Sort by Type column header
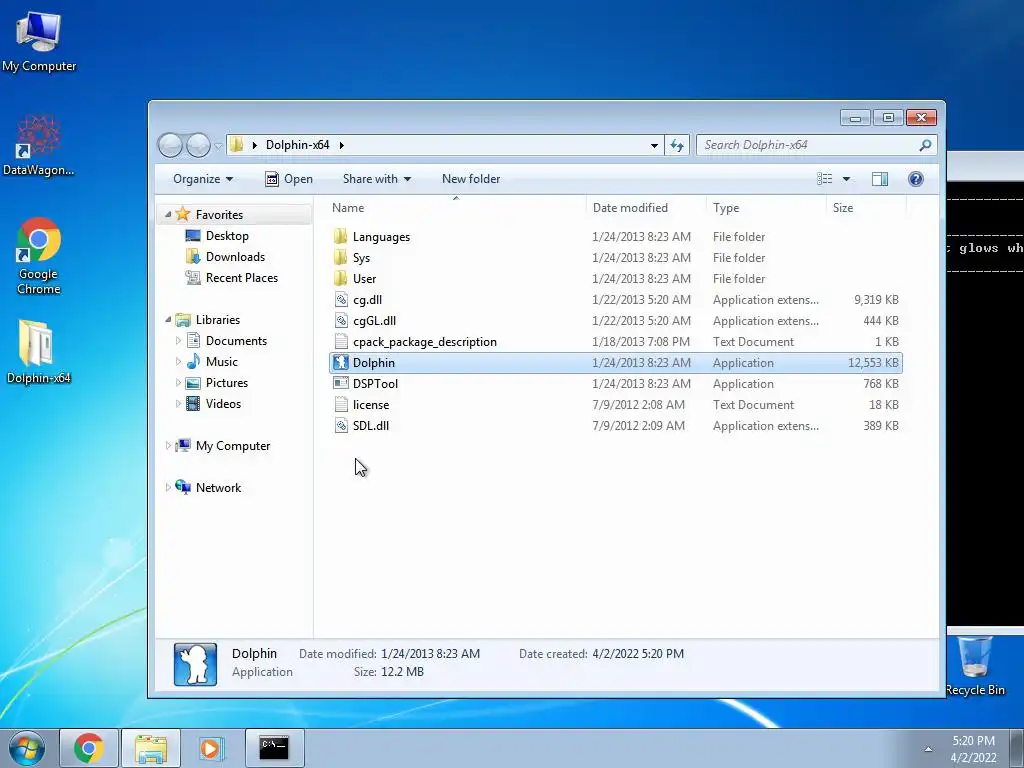The height and width of the screenshot is (768, 1024). [766, 208]
